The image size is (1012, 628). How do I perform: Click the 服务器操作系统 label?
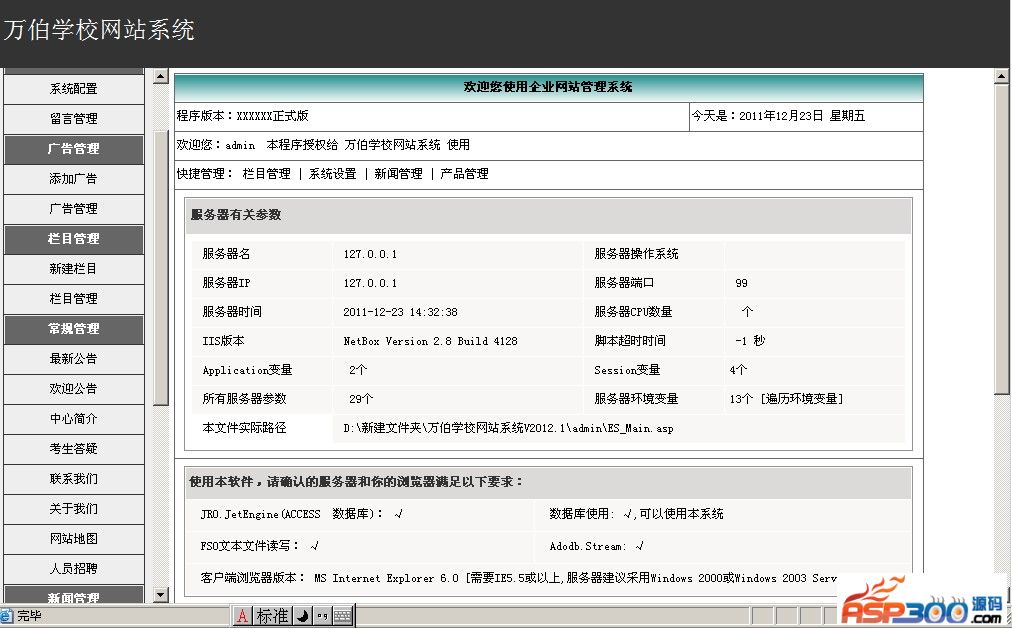click(636, 254)
